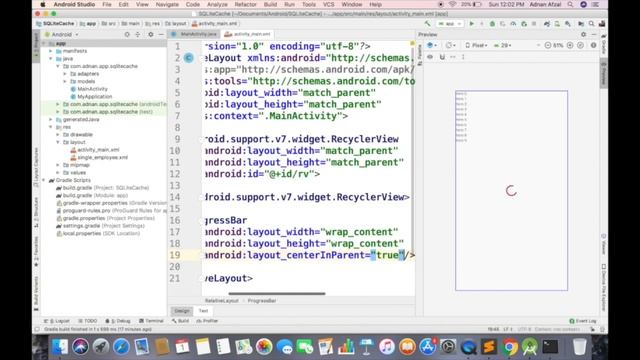Select the Text editor tab

pos(203,311)
